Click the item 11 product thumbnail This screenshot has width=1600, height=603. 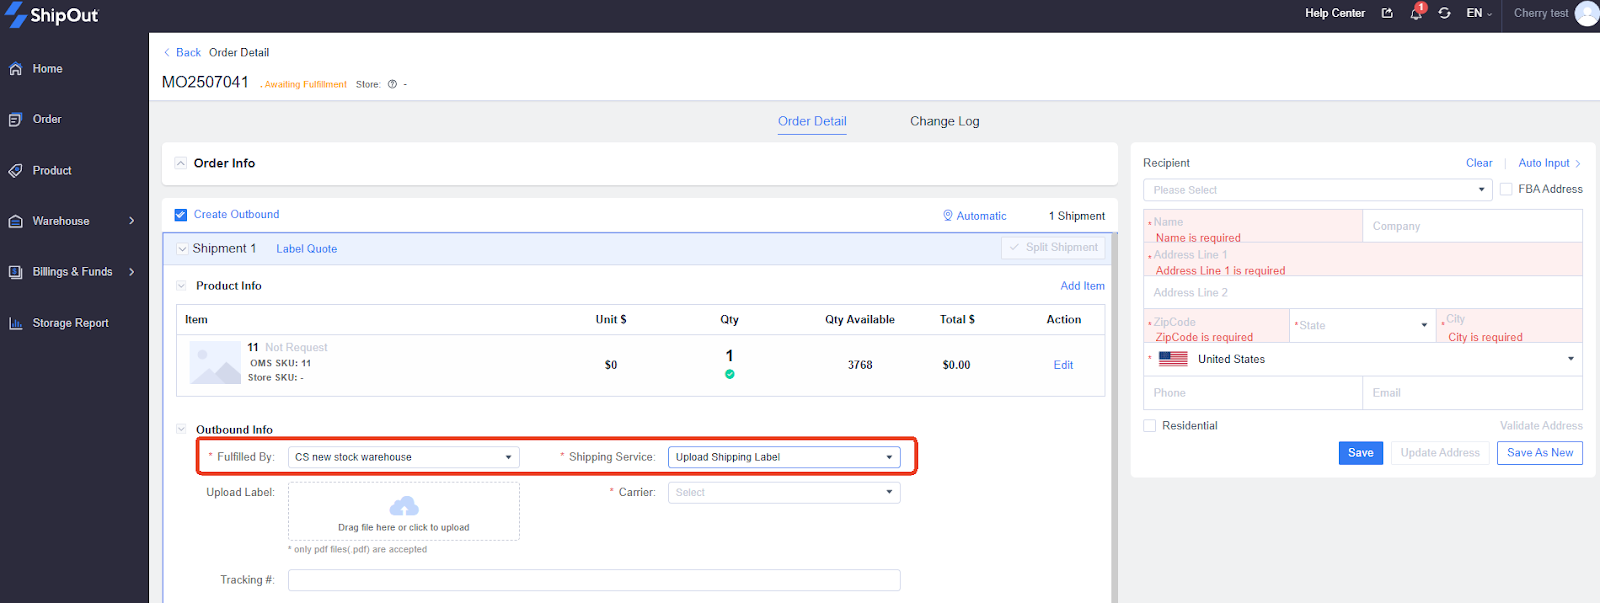[216, 362]
